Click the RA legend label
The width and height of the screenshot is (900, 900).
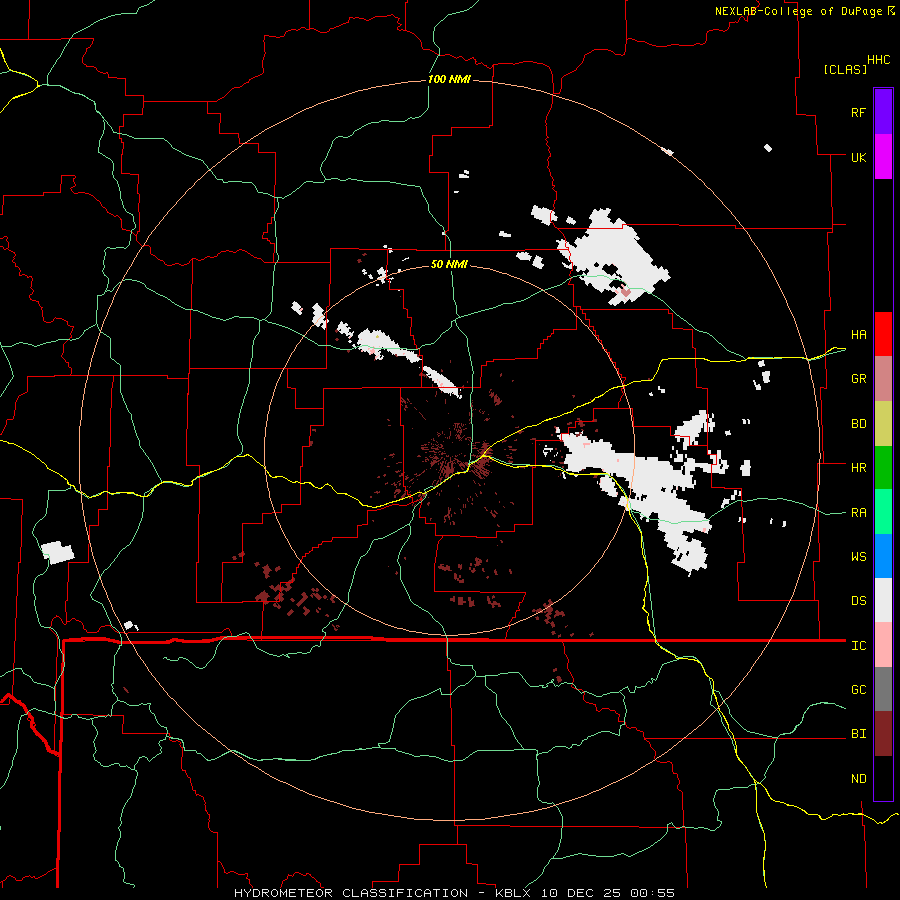(858, 513)
